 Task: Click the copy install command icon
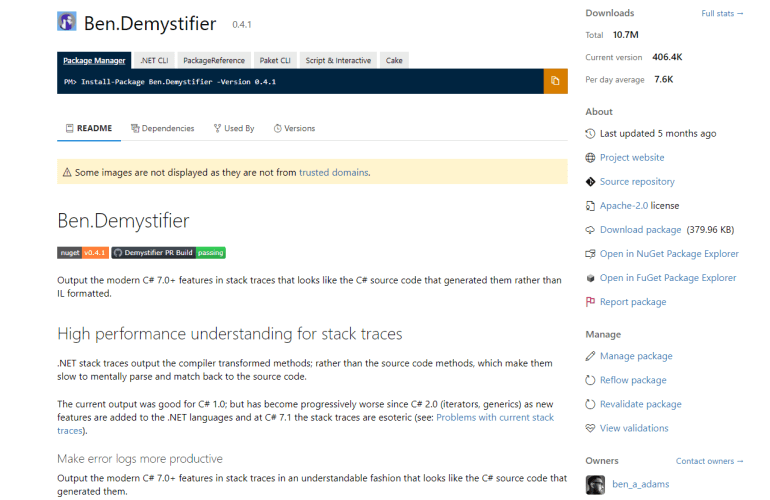point(555,81)
